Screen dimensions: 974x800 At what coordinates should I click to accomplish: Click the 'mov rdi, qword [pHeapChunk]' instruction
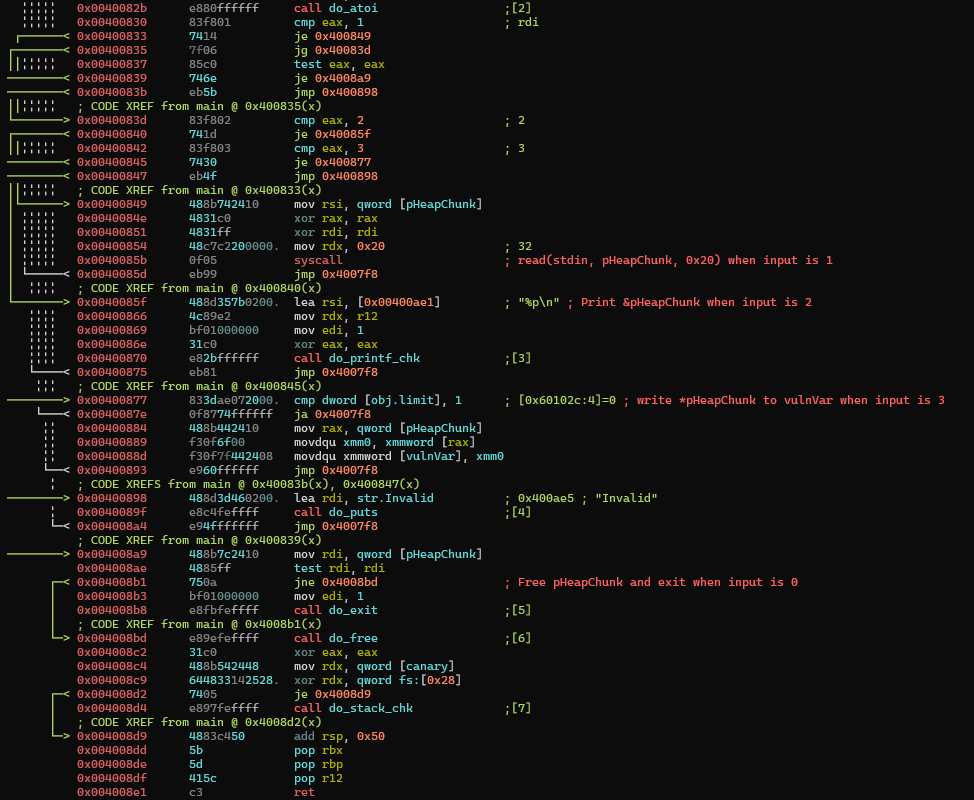[x=388, y=554]
